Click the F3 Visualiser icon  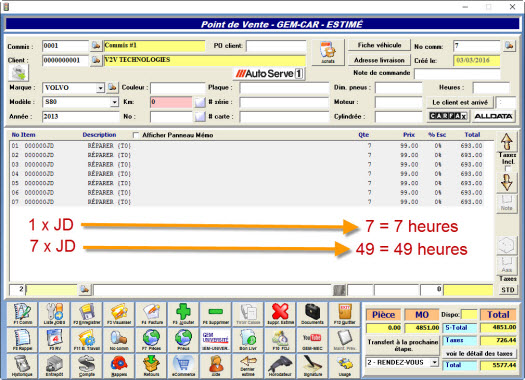[119, 314]
